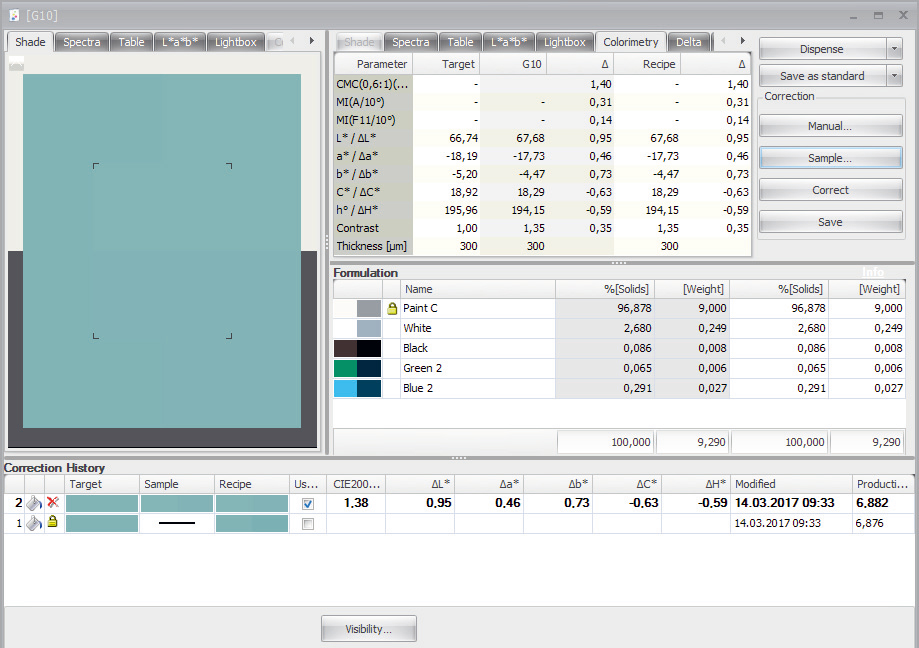919x648 pixels.
Task: Open Save as standard dropdown arrow
Action: (894, 76)
